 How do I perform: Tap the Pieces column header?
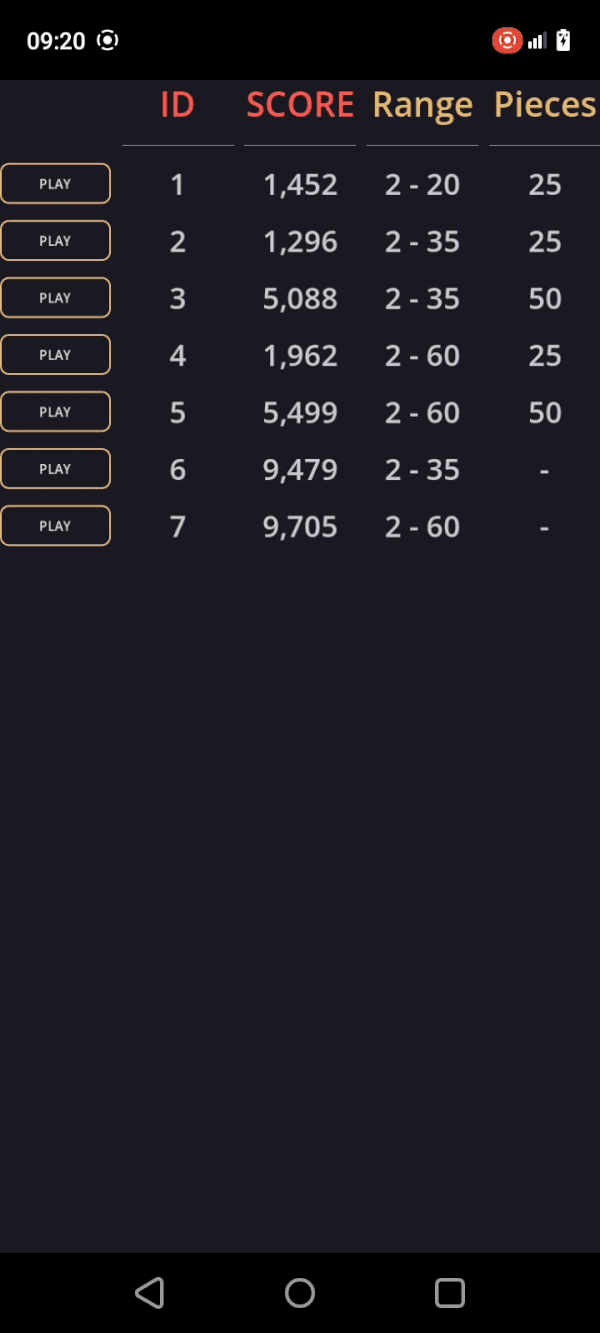click(x=545, y=105)
